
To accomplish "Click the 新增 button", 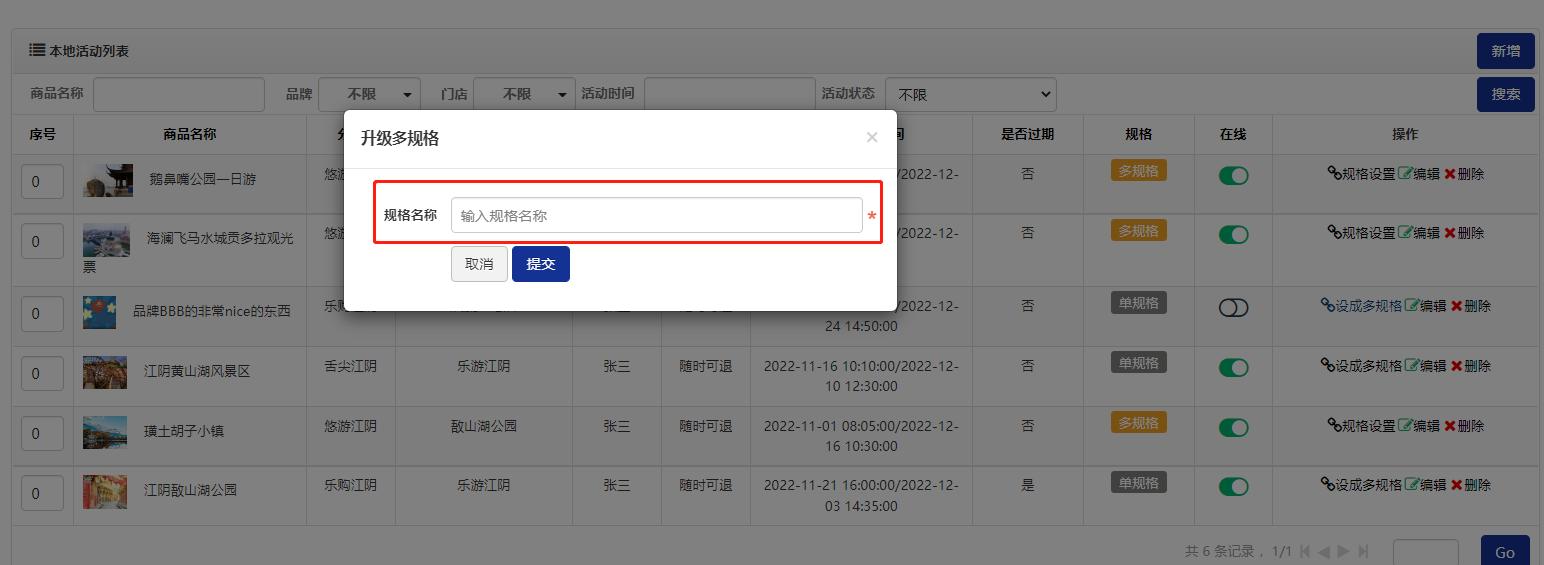I will (x=1506, y=51).
